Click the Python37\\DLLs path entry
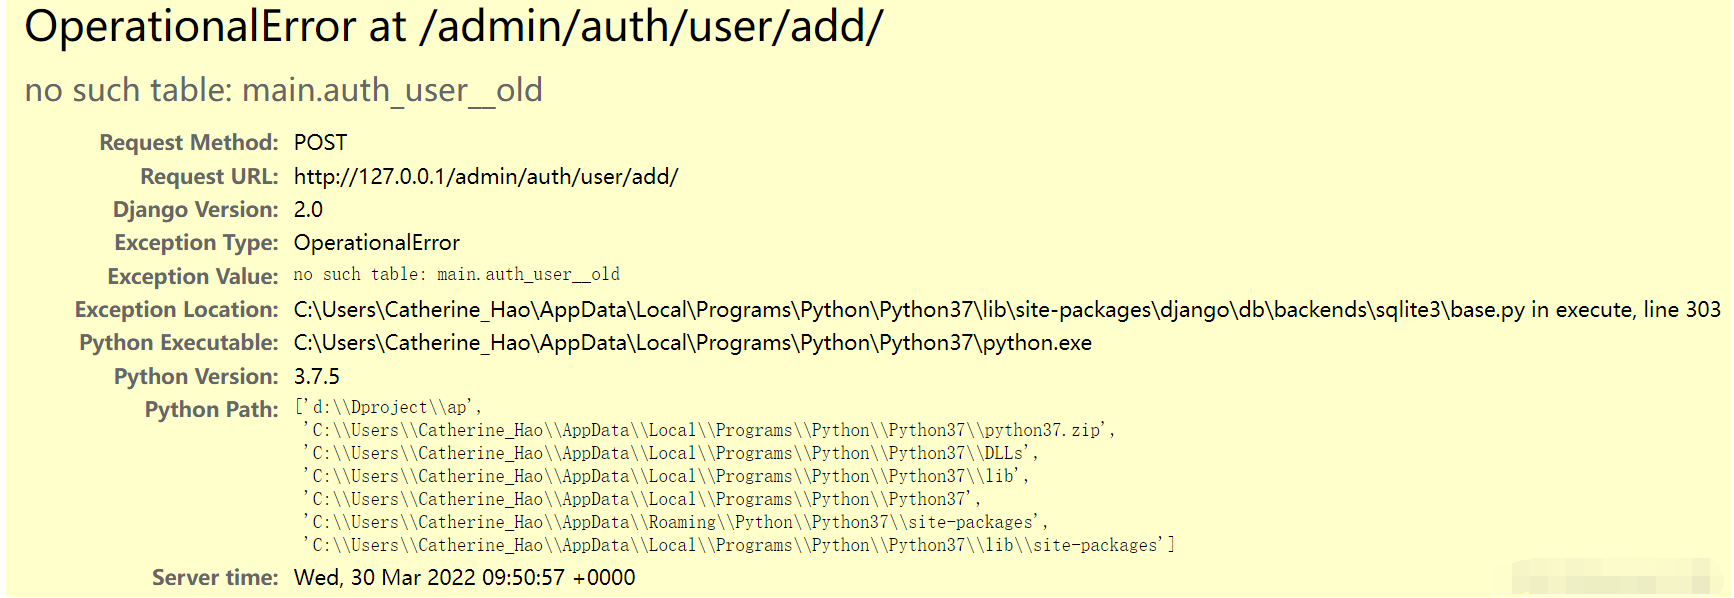 (x=671, y=453)
